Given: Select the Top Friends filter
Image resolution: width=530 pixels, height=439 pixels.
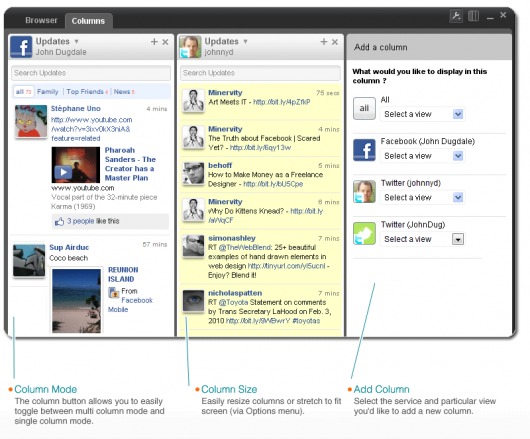Looking at the screenshot, I should (85, 92).
